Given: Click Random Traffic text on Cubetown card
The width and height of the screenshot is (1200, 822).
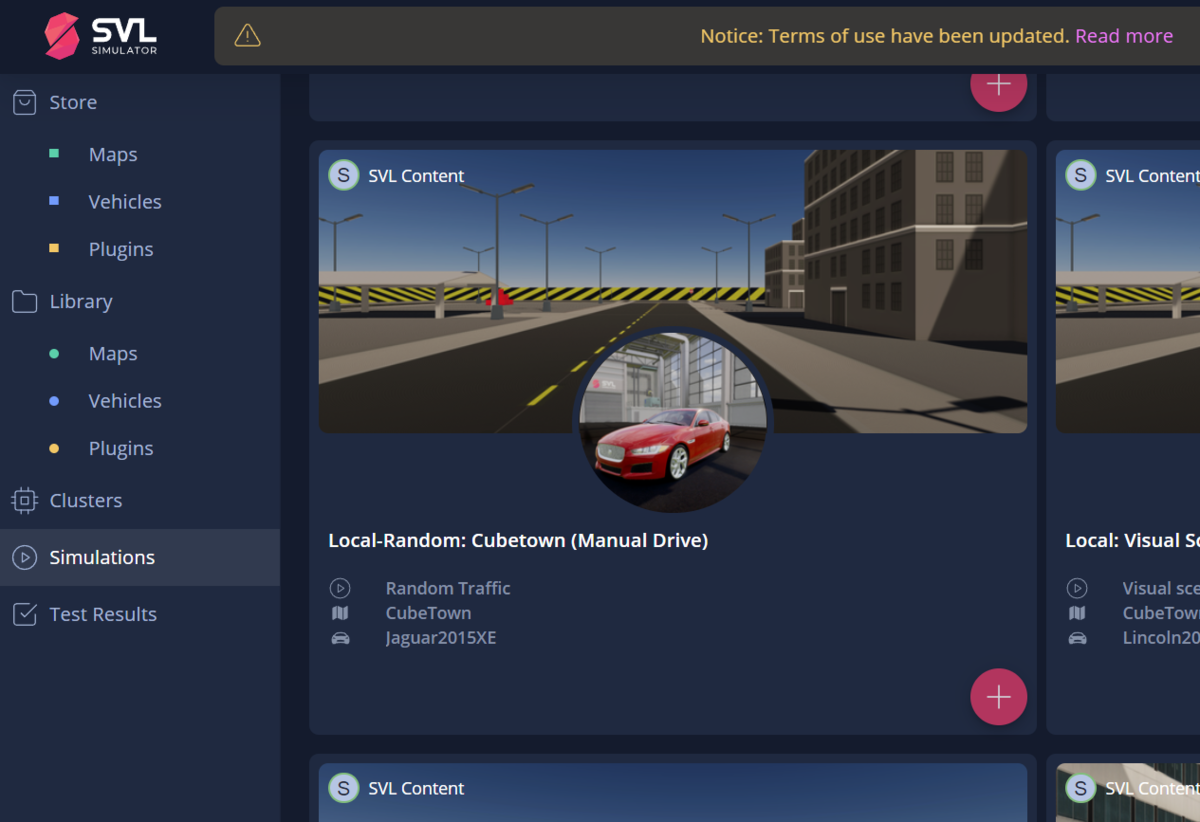Looking at the screenshot, I should [x=448, y=588].
